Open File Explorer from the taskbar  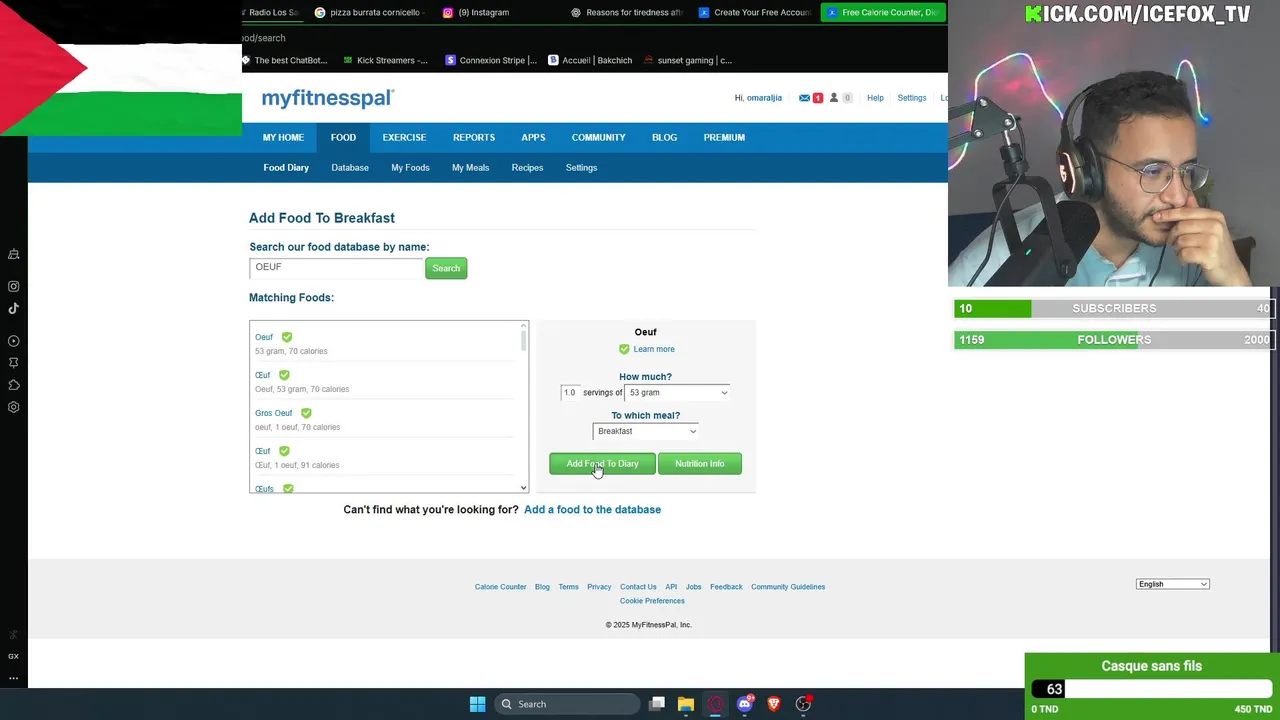[686, 704]
